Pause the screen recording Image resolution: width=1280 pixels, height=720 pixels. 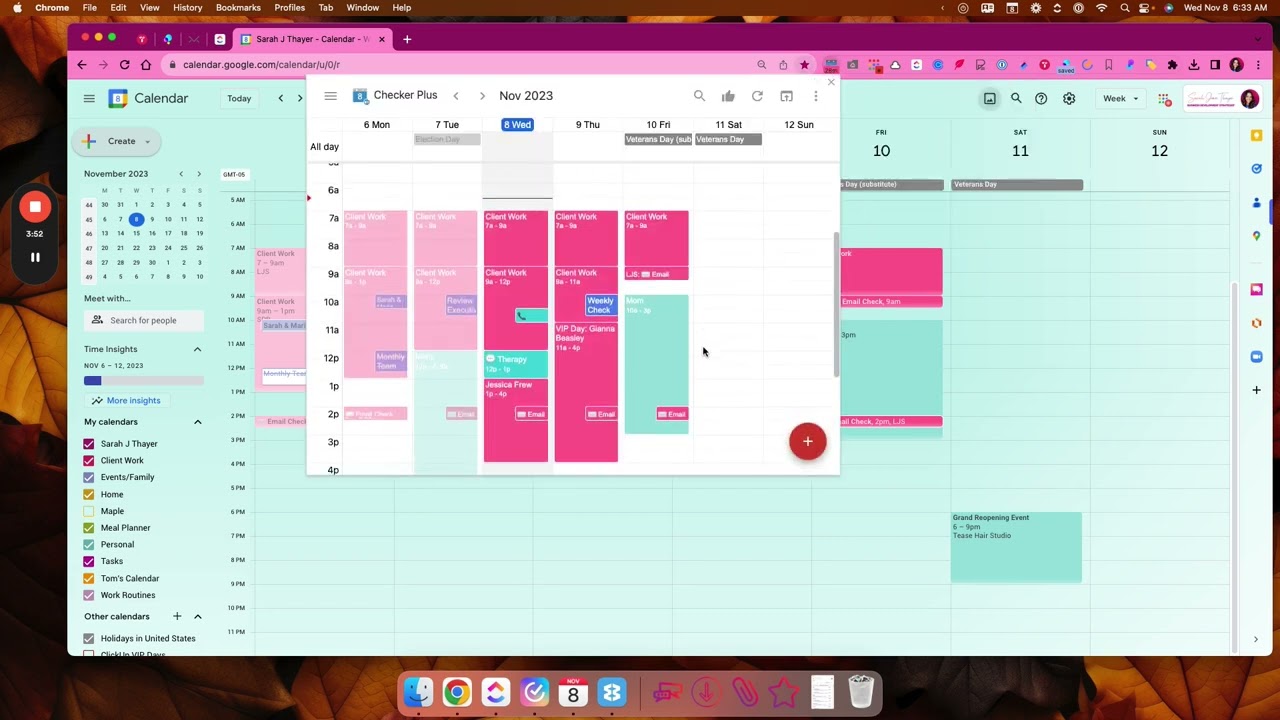[35, 257]
